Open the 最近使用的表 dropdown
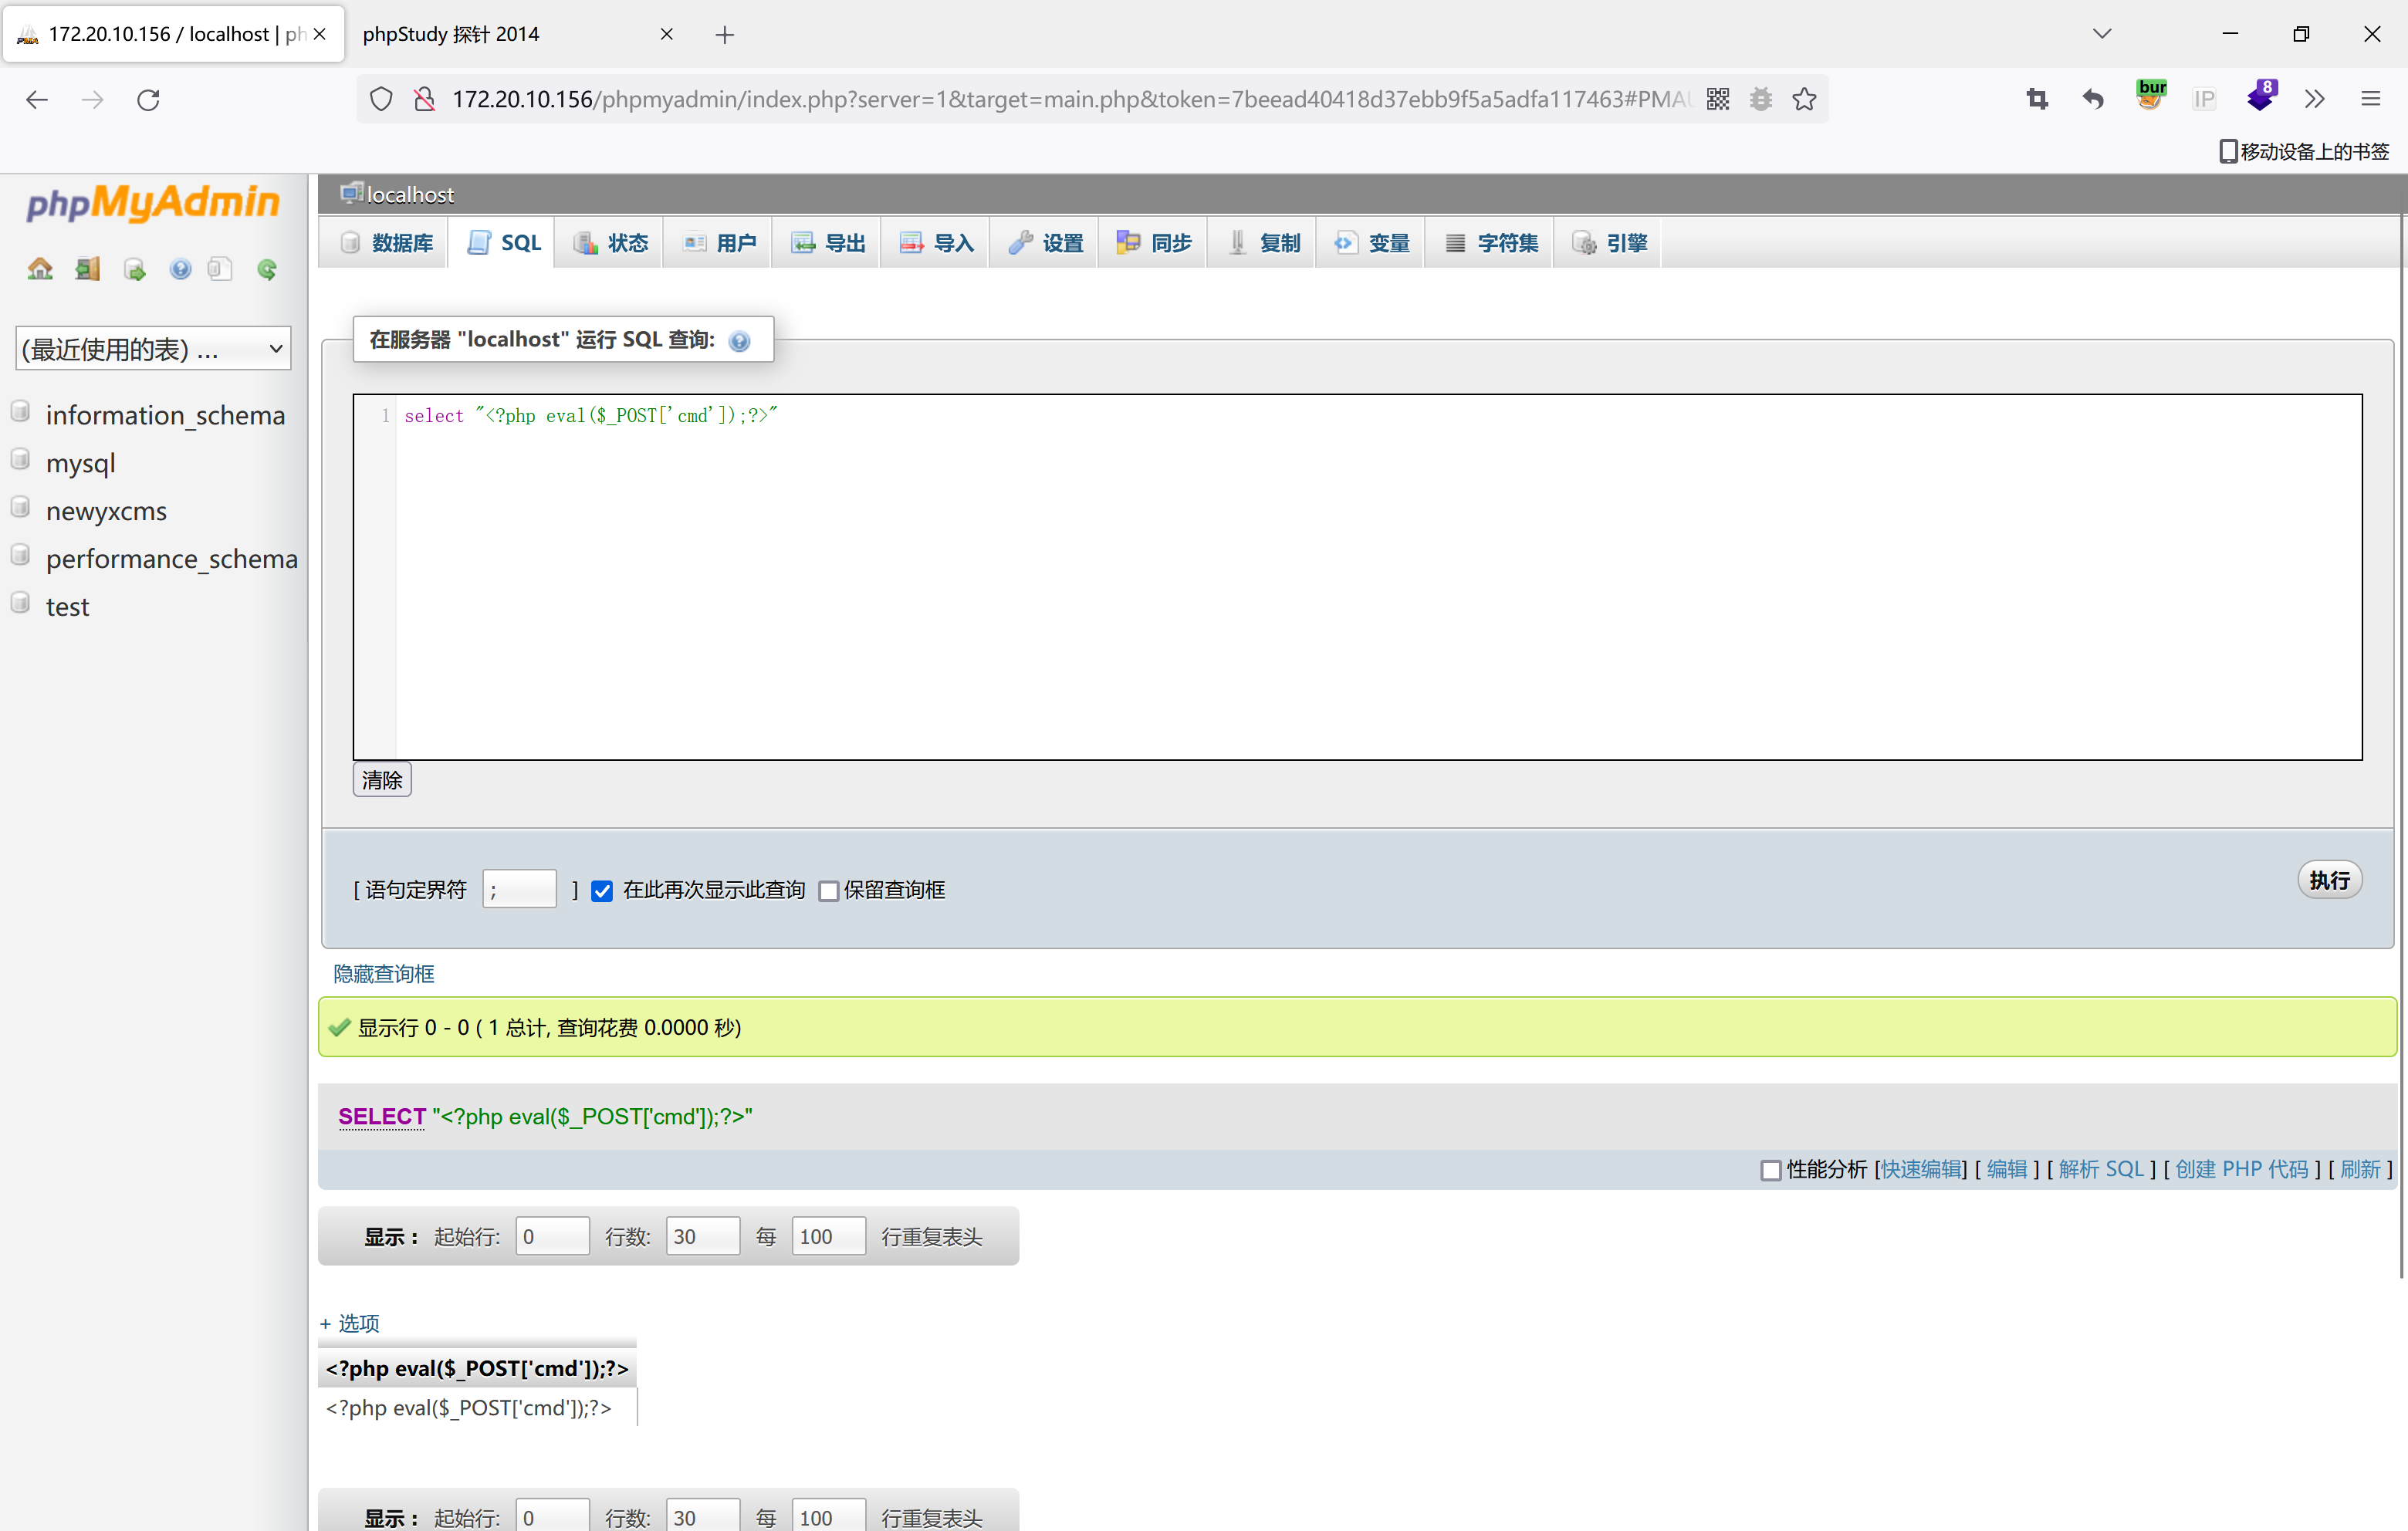This screenshot has width=2408, height=1531. tap(153, 348)
